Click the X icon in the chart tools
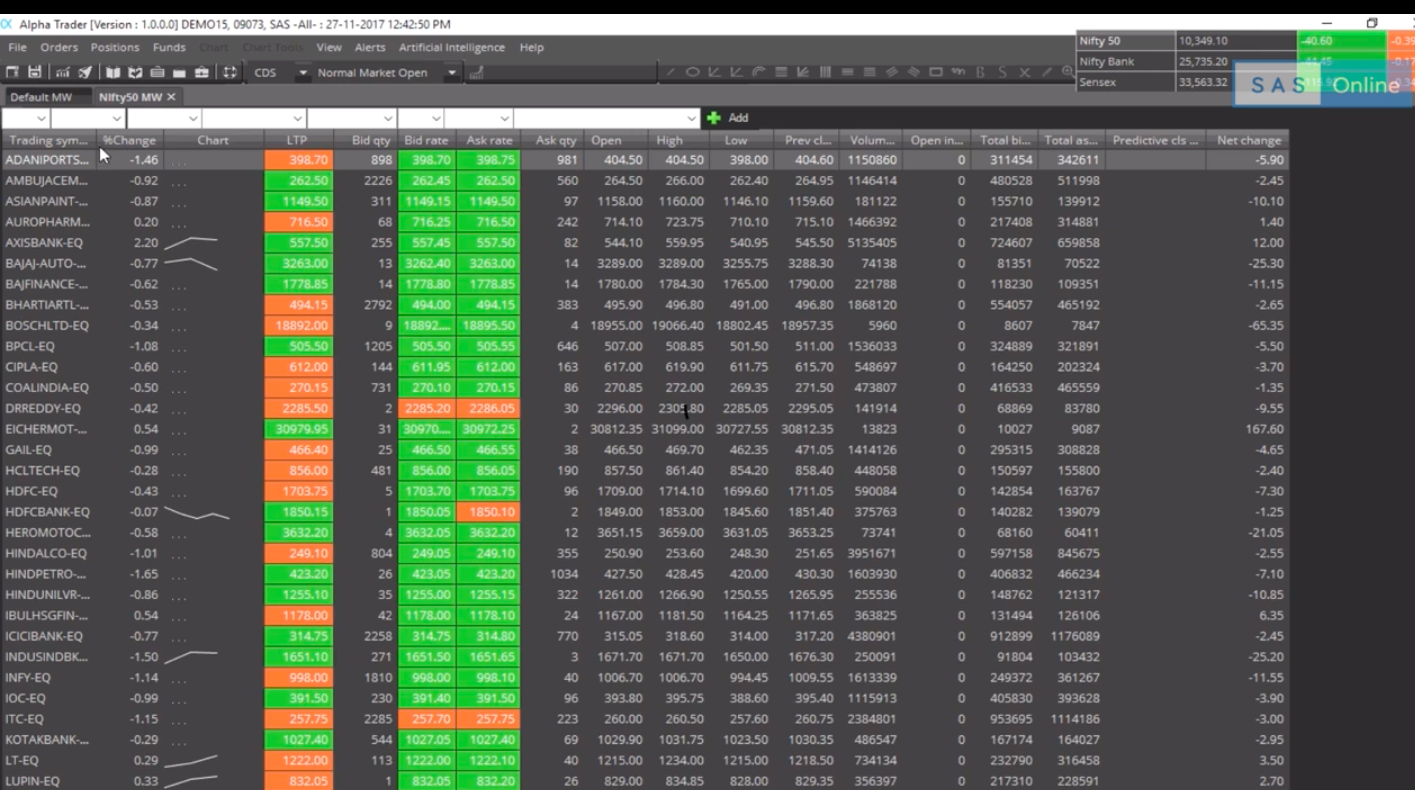 tap(1024, 72)
